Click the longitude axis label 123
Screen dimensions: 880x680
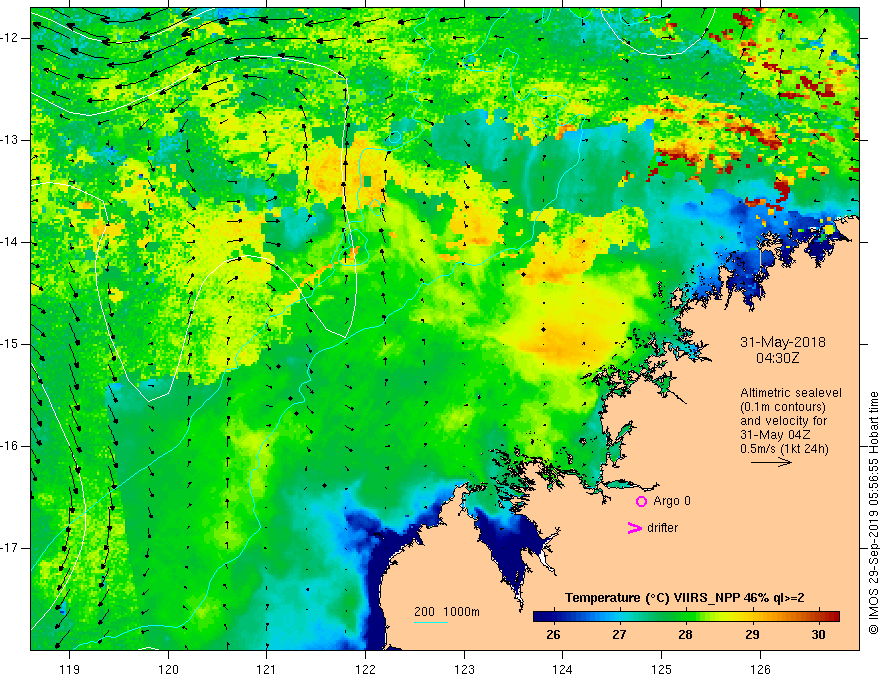tap(464, 669)
